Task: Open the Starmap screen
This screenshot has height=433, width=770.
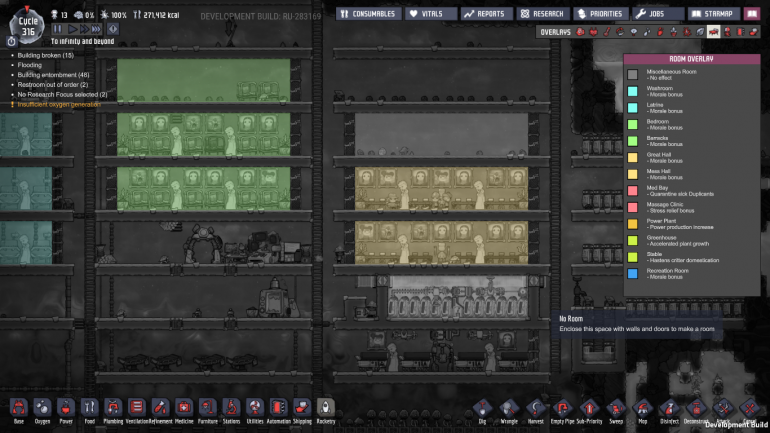Action: click(x=714, y=14)
